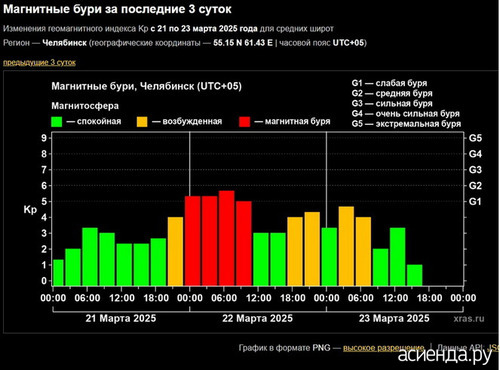Click the G5 storm level label

coord(475,138)
